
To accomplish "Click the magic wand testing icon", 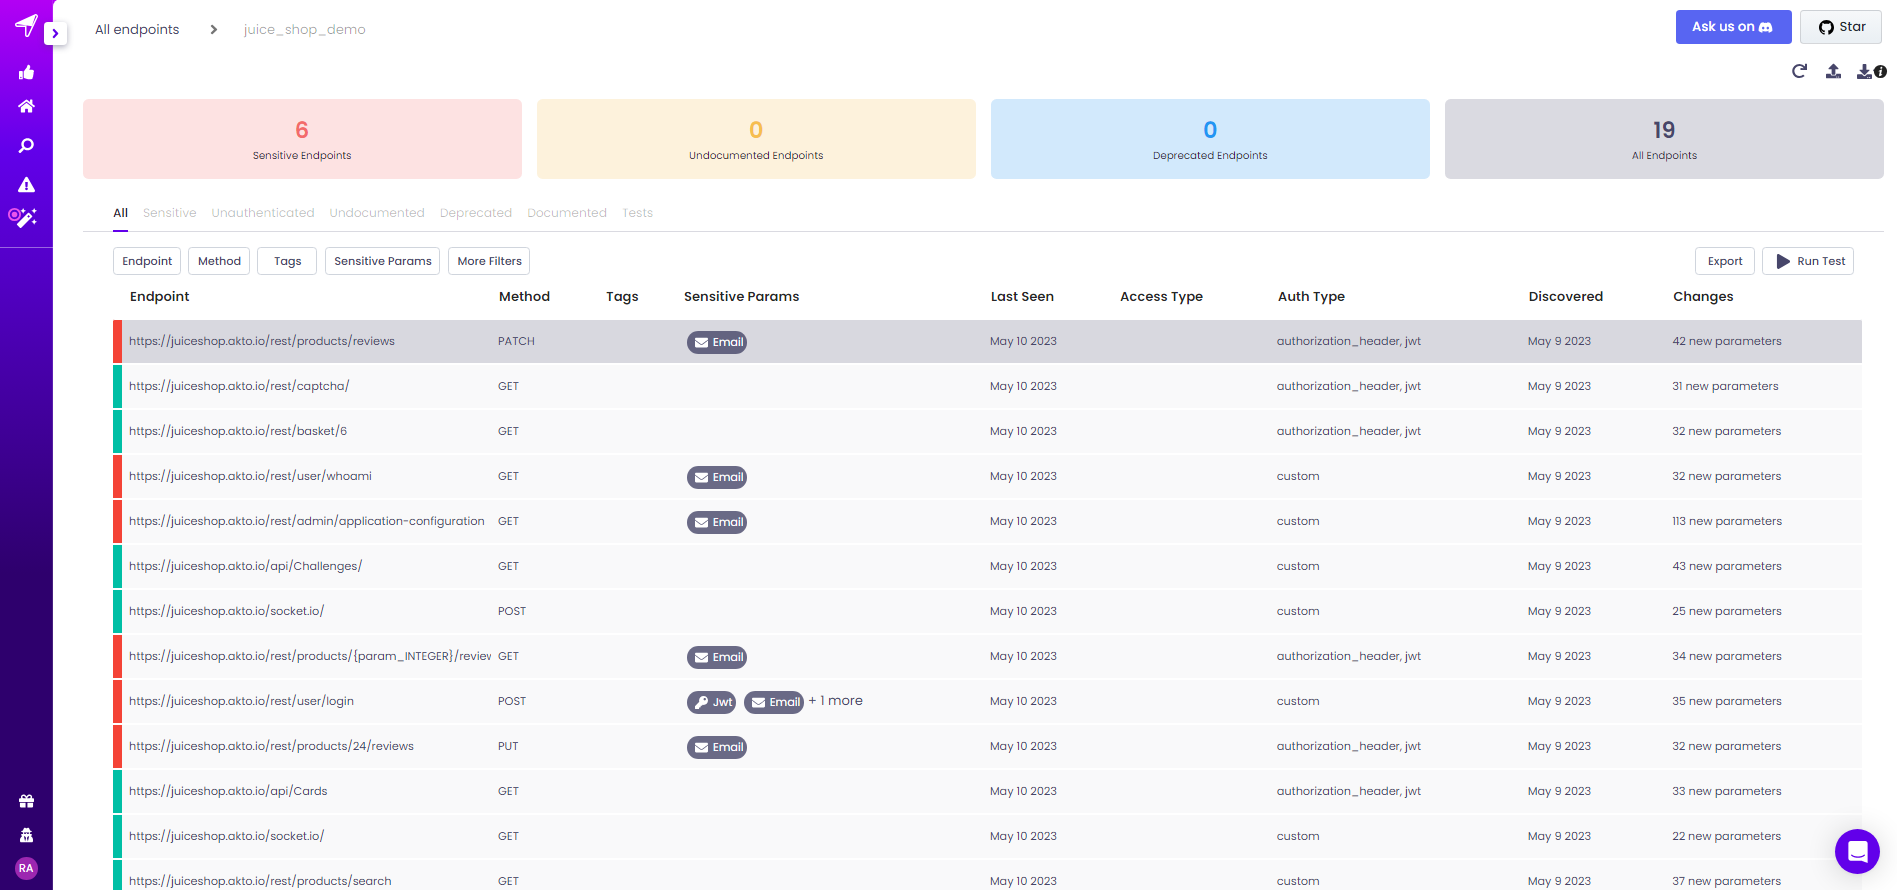I will [23, 217].
